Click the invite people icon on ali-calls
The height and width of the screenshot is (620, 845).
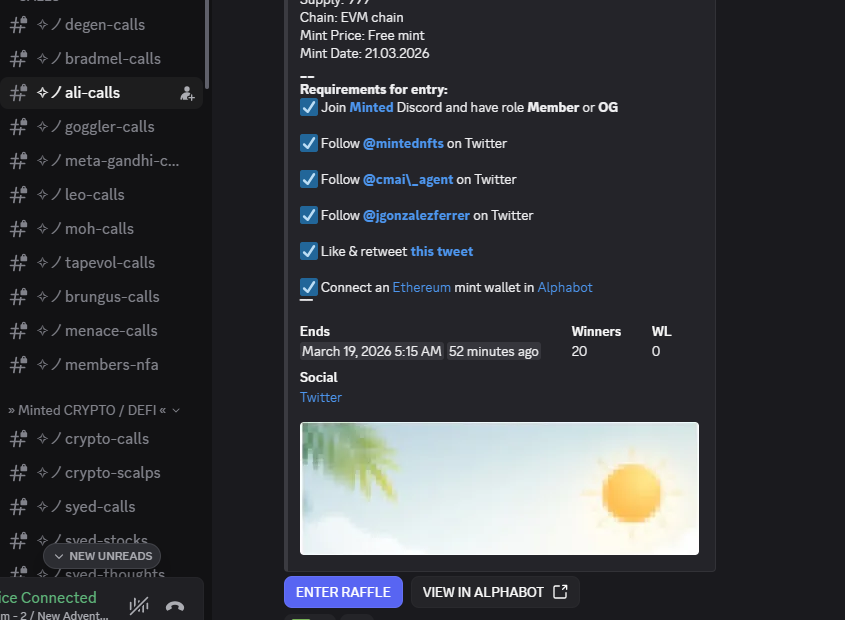pyautogui.click(x=187, y=93)
